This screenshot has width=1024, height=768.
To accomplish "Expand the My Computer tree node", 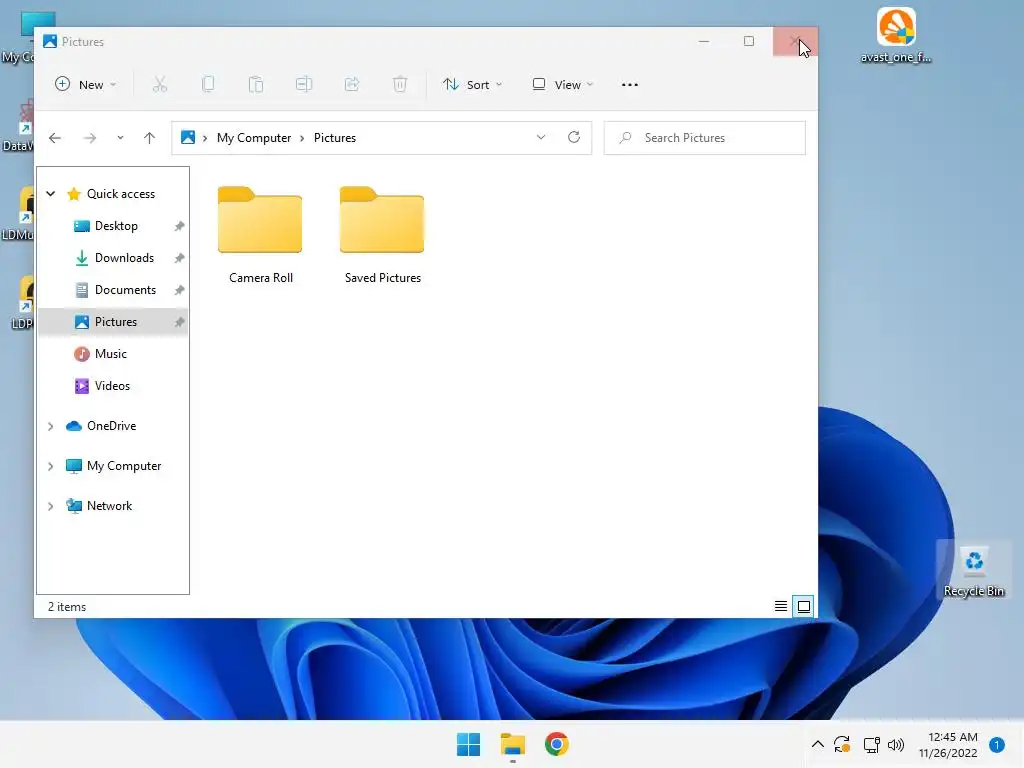I will (50, 466).
